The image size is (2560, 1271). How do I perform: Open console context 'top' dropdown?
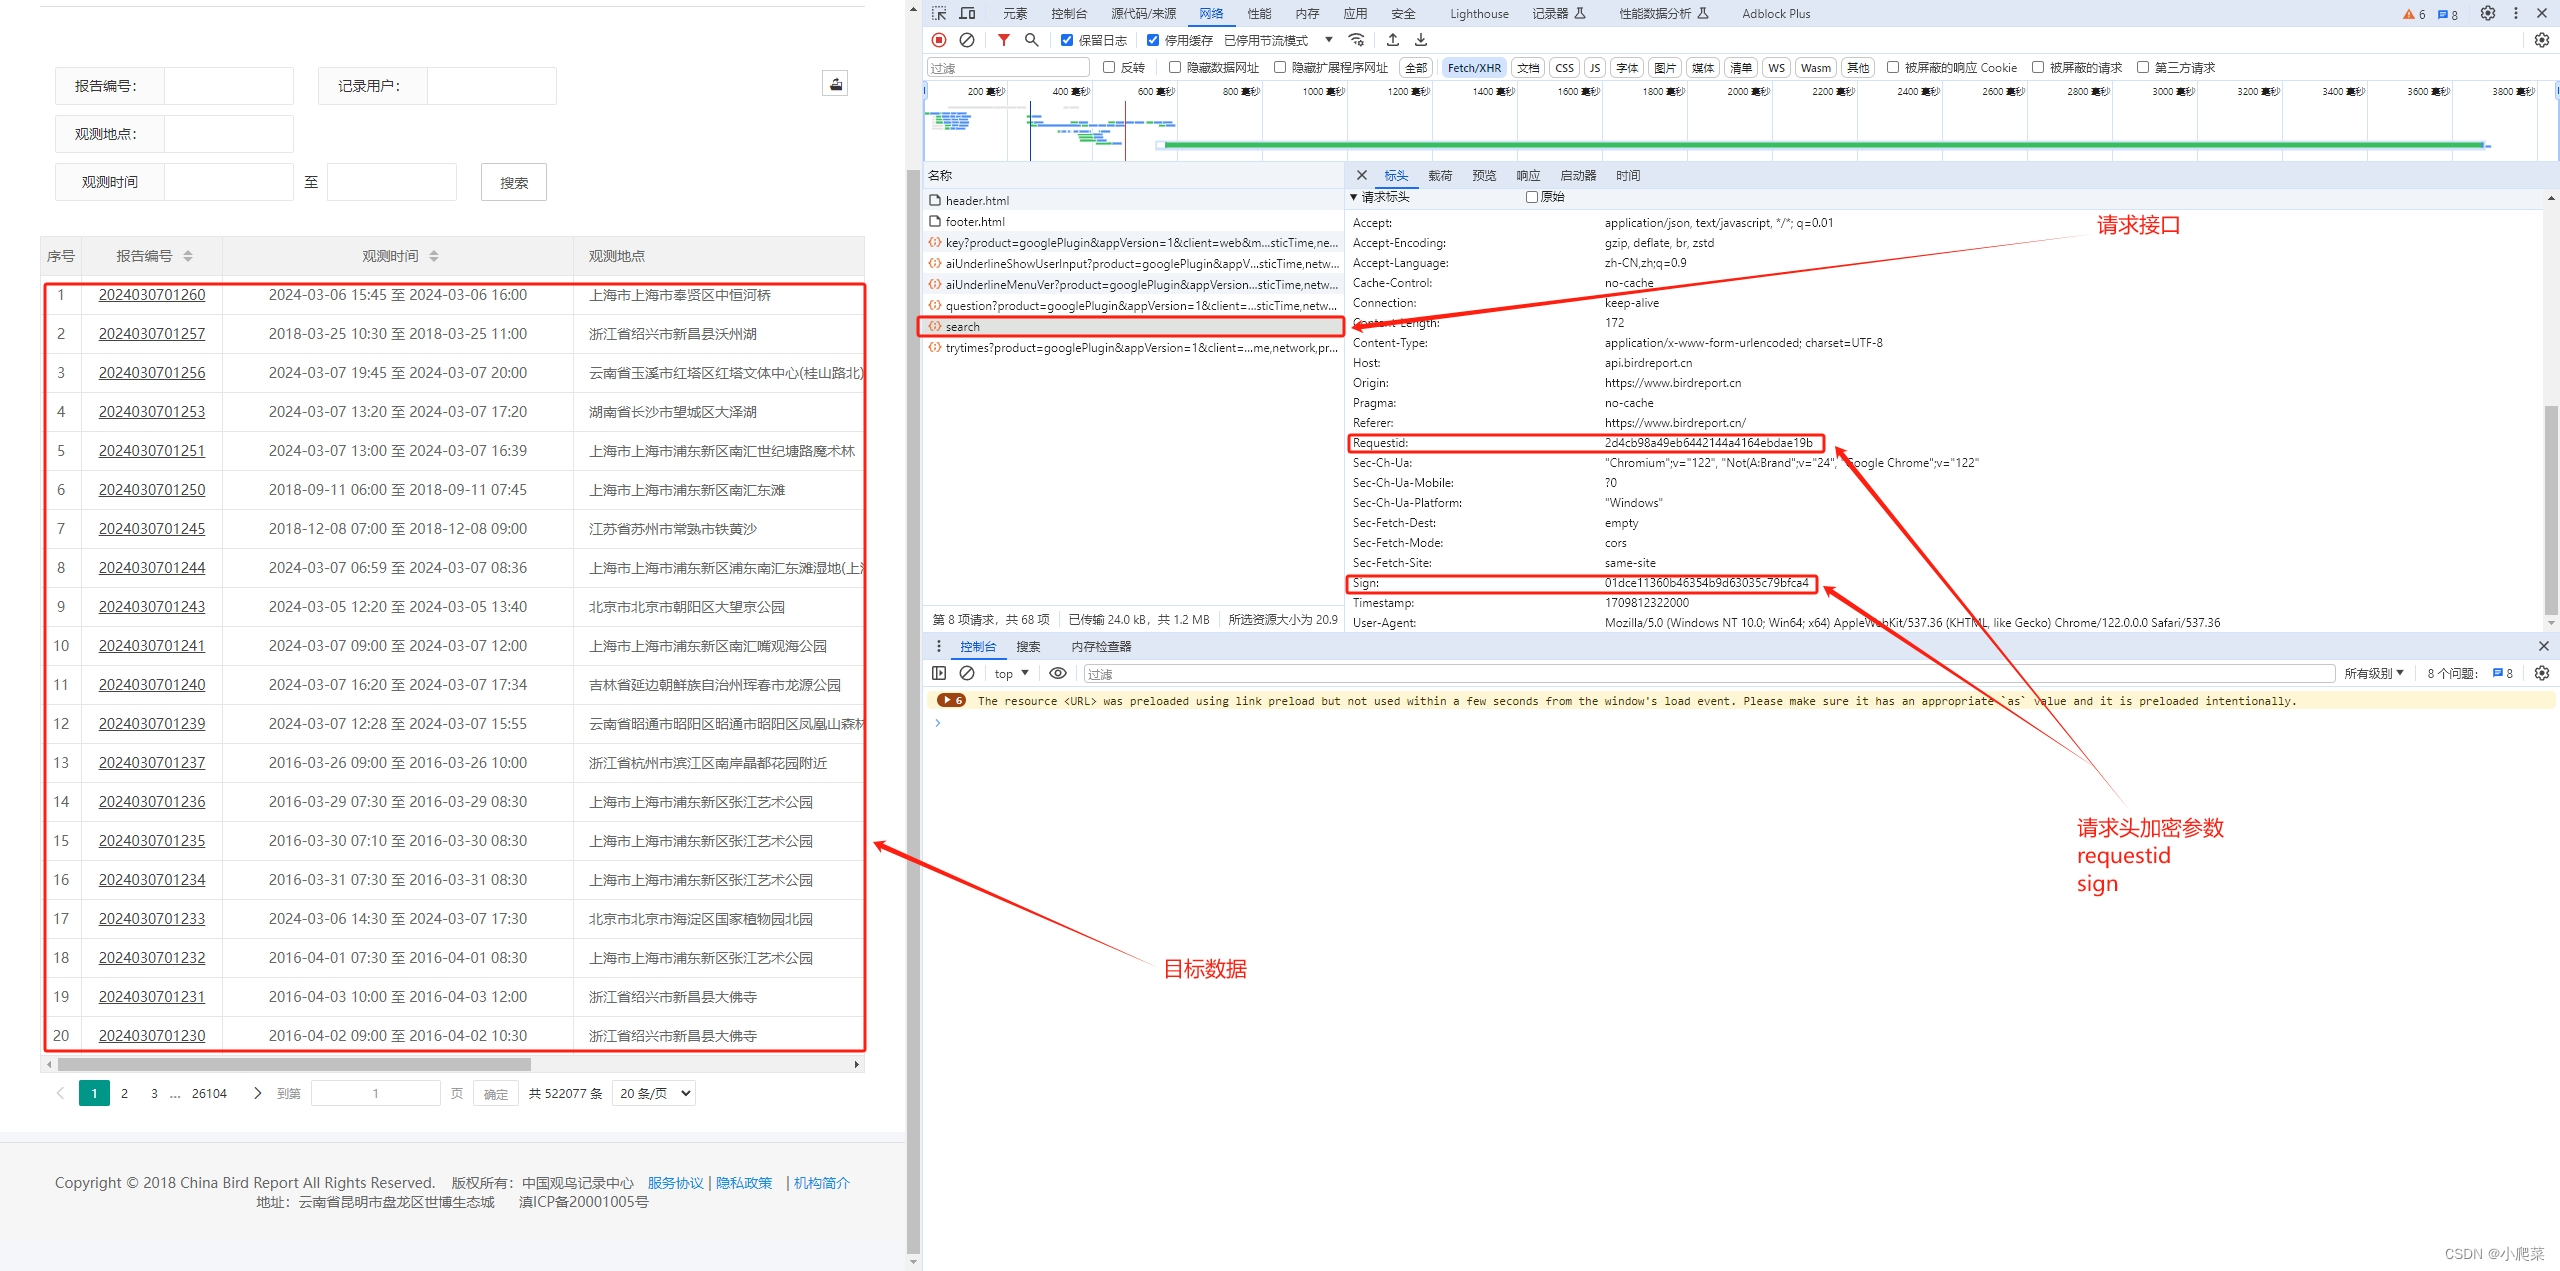click(1011, 673)
